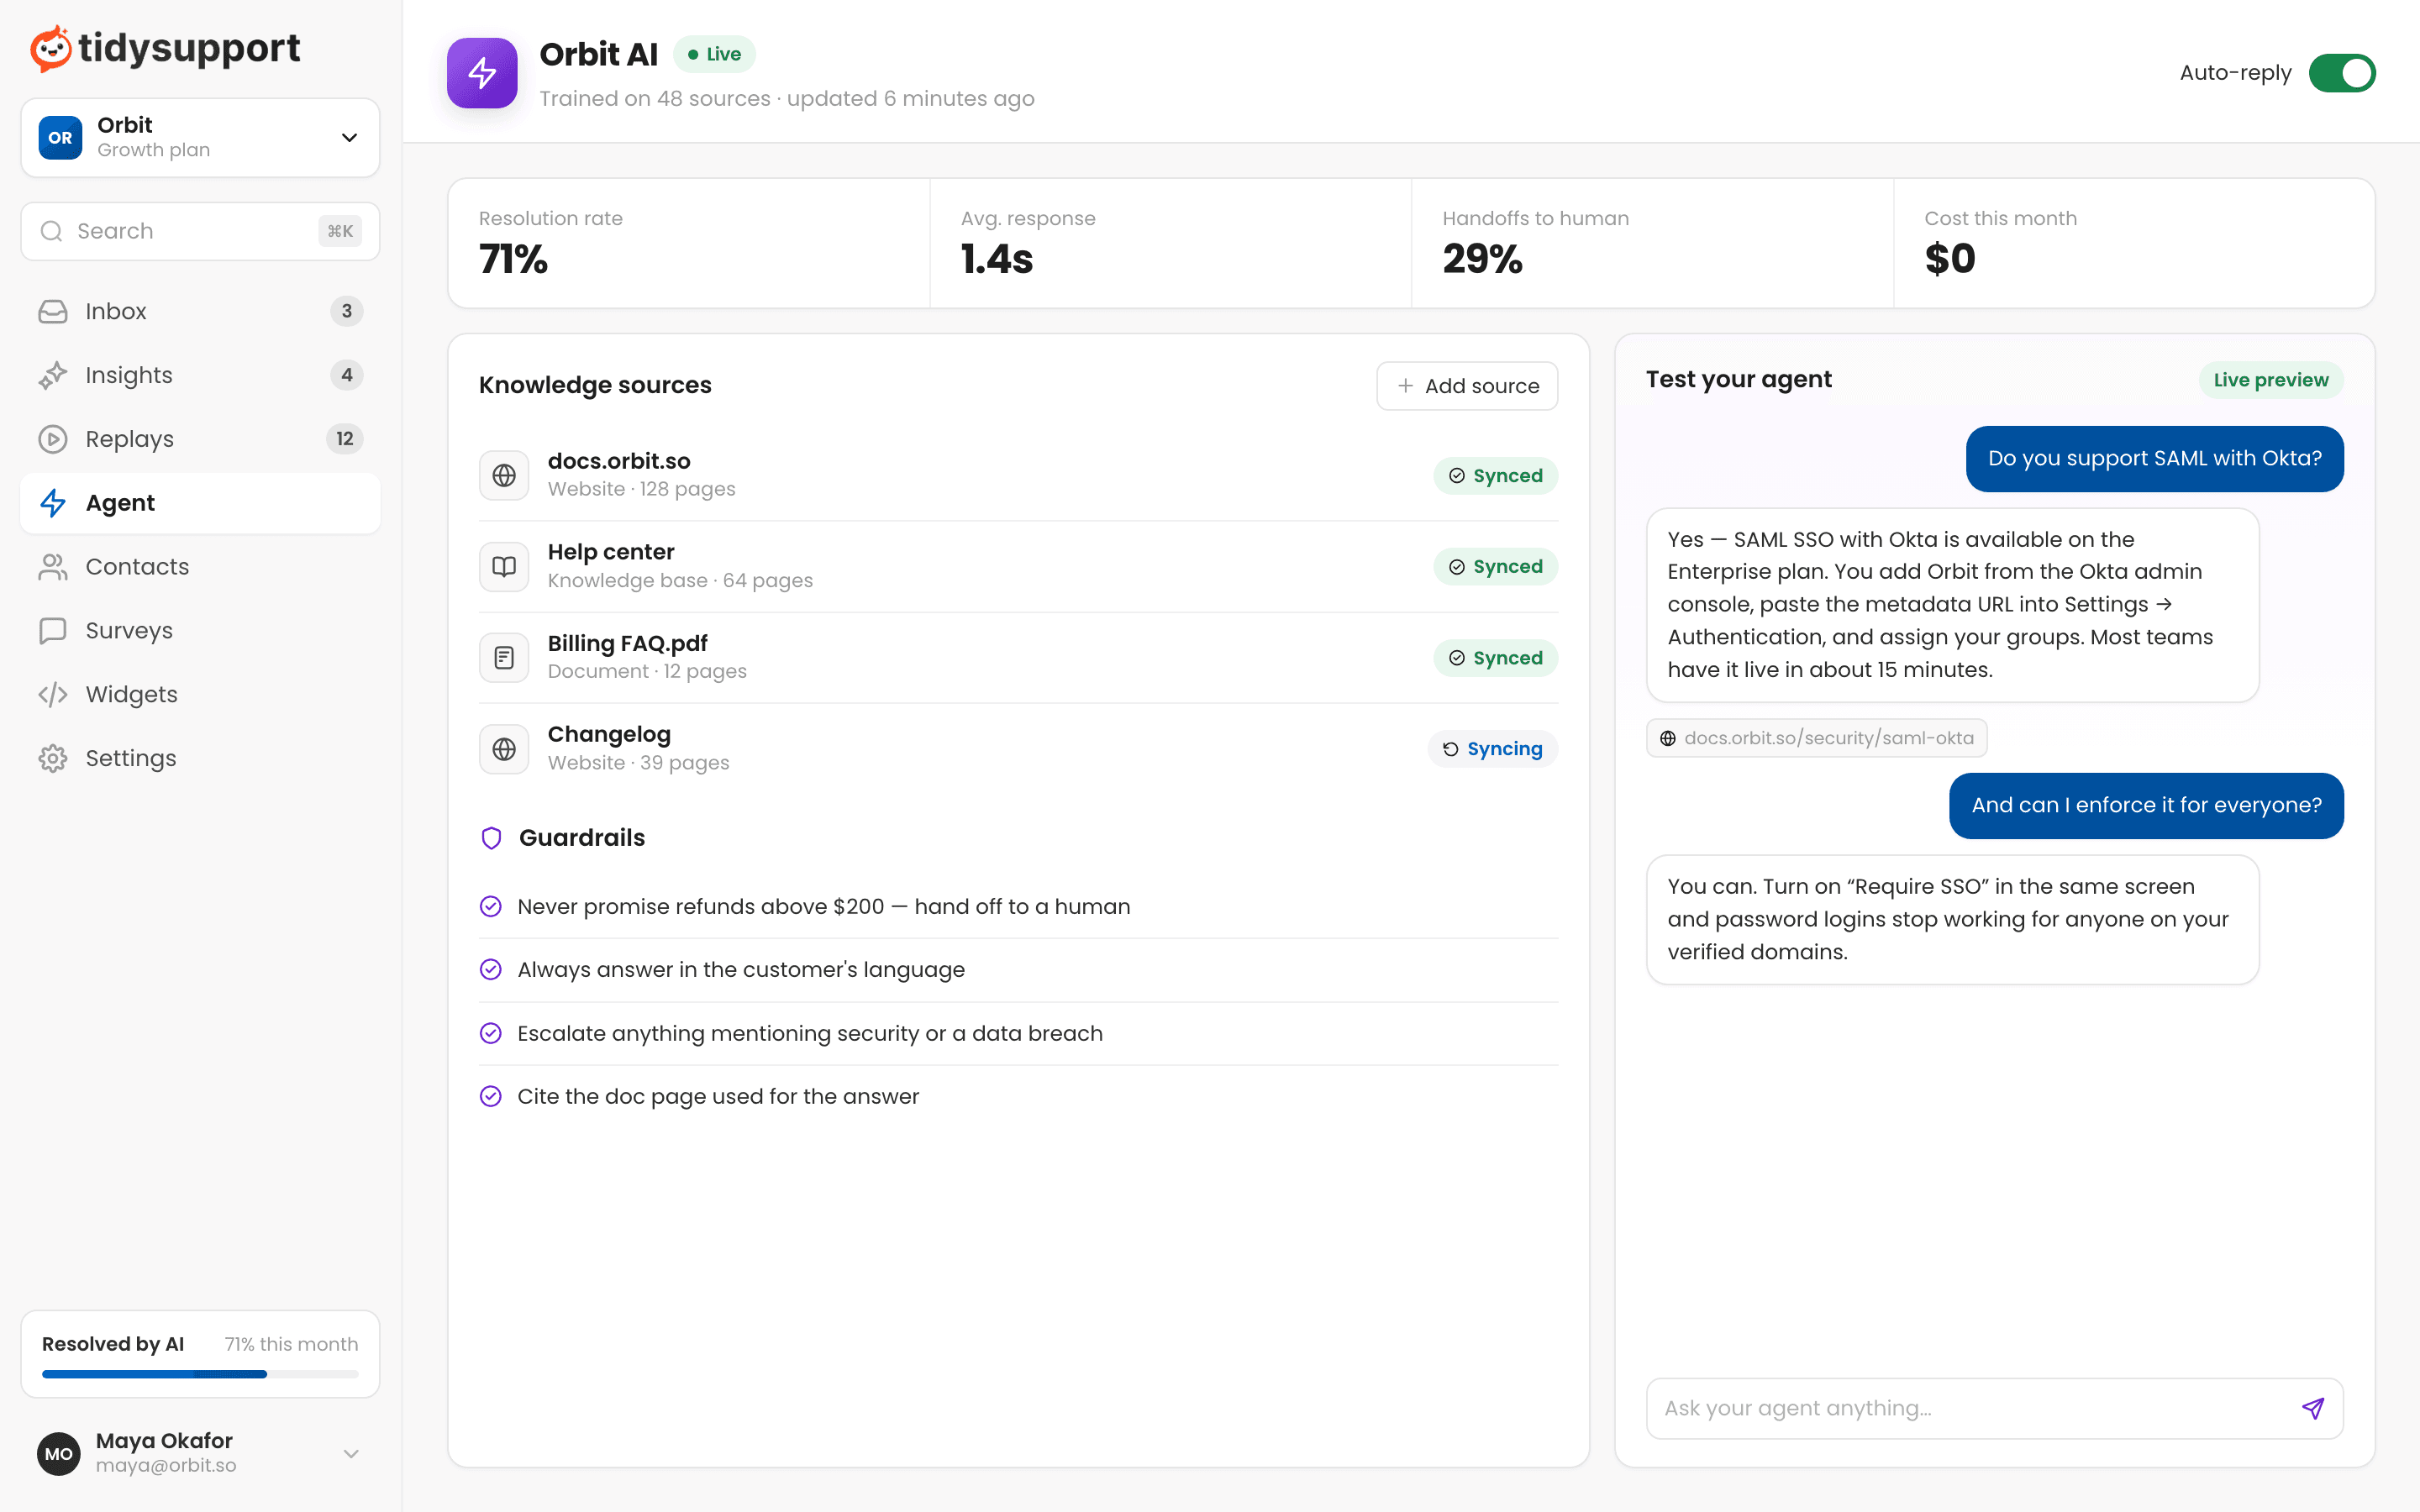Expand the Maya Okafor account menu chevron
The image size is (2420, 1512).
tap(351, 1453)
